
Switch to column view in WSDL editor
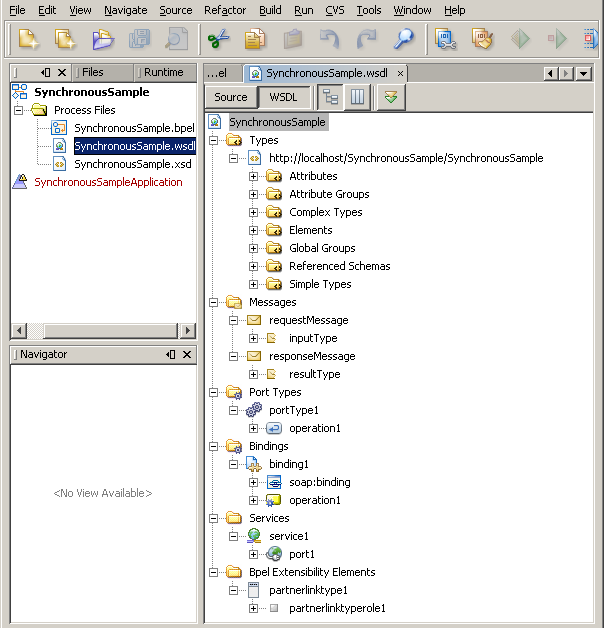357,97
